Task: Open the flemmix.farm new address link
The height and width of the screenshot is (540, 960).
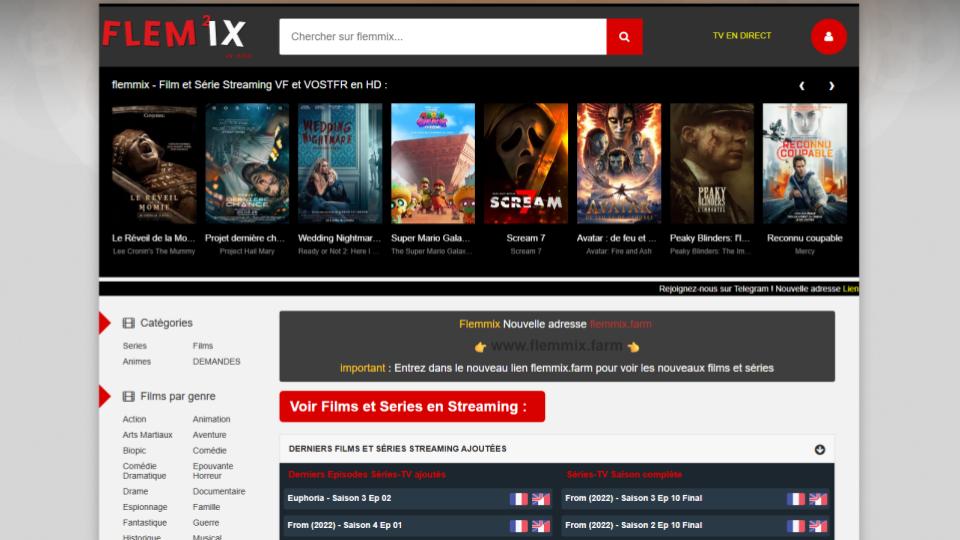Action: (x=620, y=324)
